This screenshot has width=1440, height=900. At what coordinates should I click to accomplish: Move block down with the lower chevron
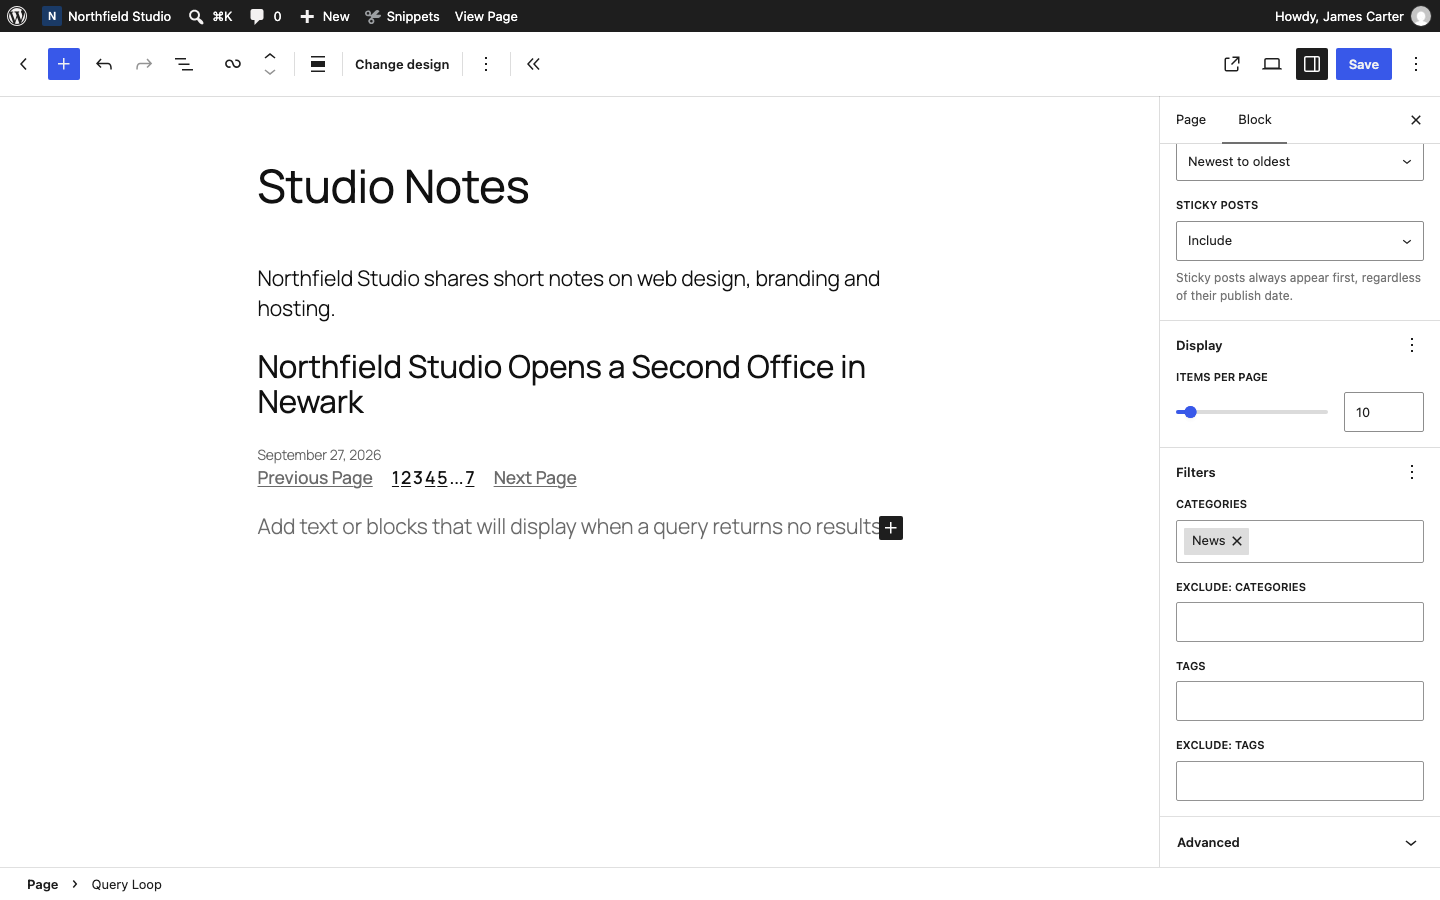[x=270, y=73]
